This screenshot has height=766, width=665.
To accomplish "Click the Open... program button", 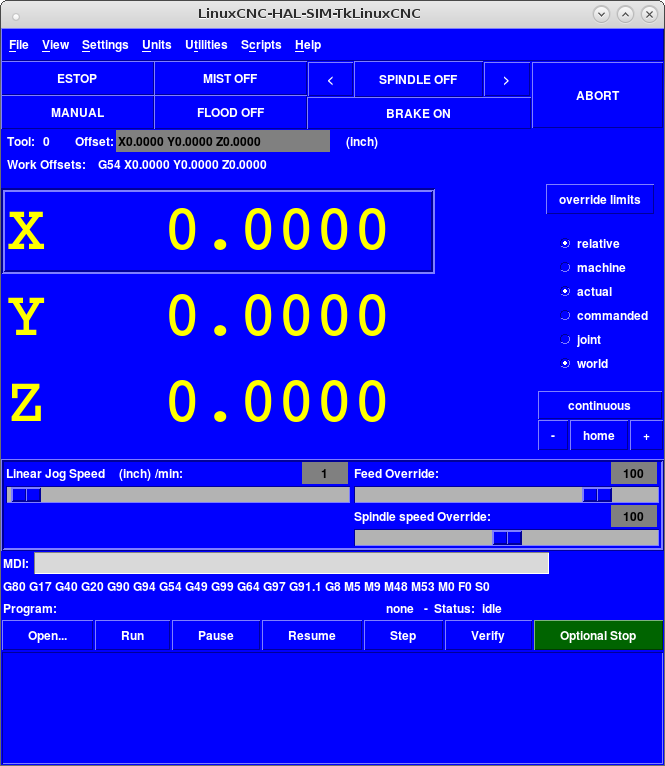I will pyautogui.click(x=48, y=636).
